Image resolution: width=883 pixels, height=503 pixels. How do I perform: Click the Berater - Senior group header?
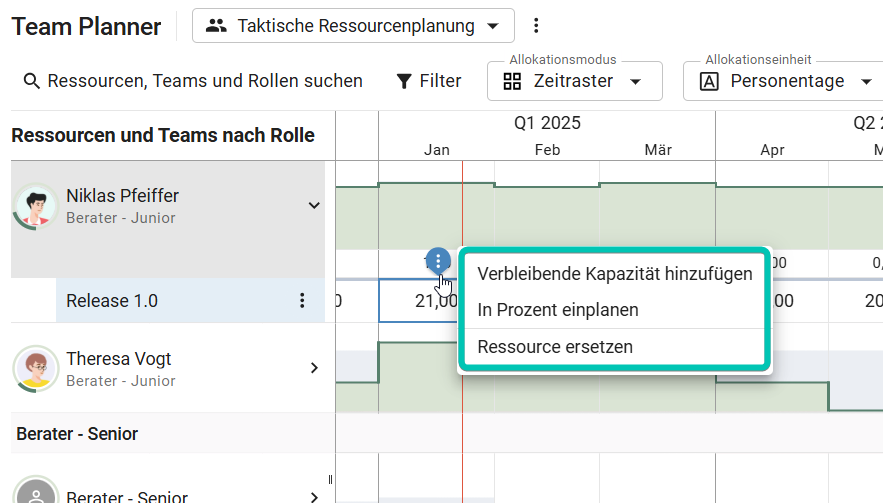pos(77,434)
